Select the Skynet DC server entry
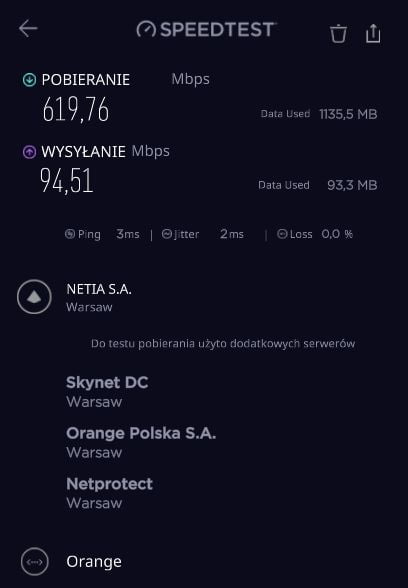This screenshot has height=588, width=408. [x=107, y=392]
